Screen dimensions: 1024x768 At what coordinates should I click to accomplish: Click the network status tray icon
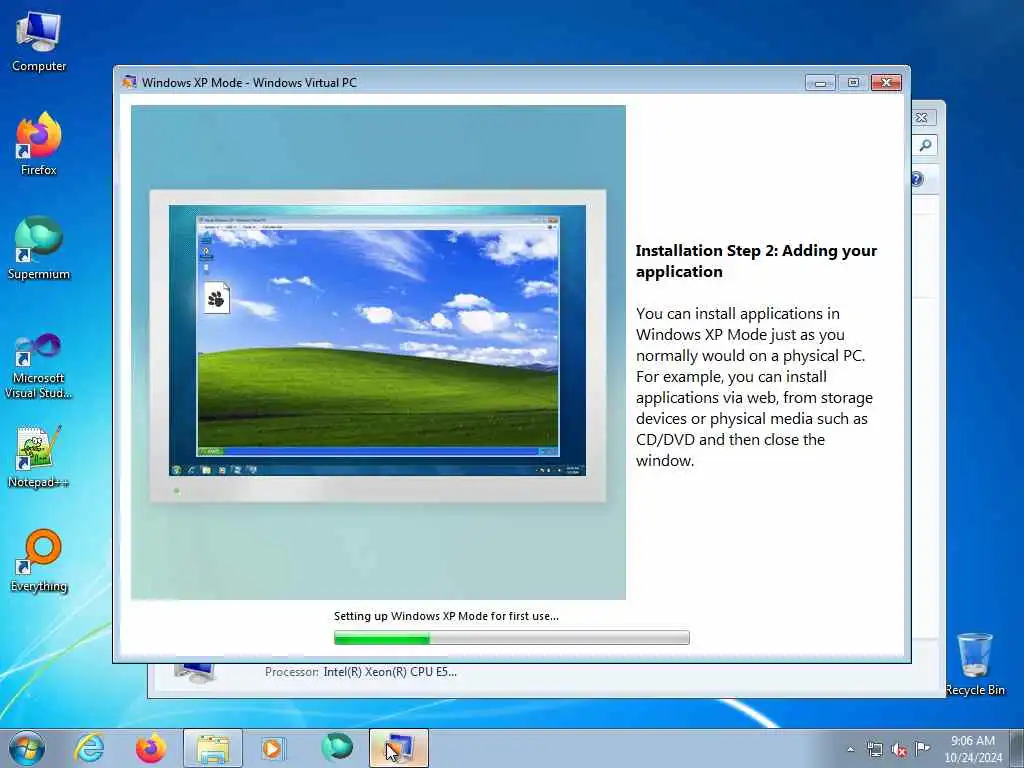[x=874, y=750]
